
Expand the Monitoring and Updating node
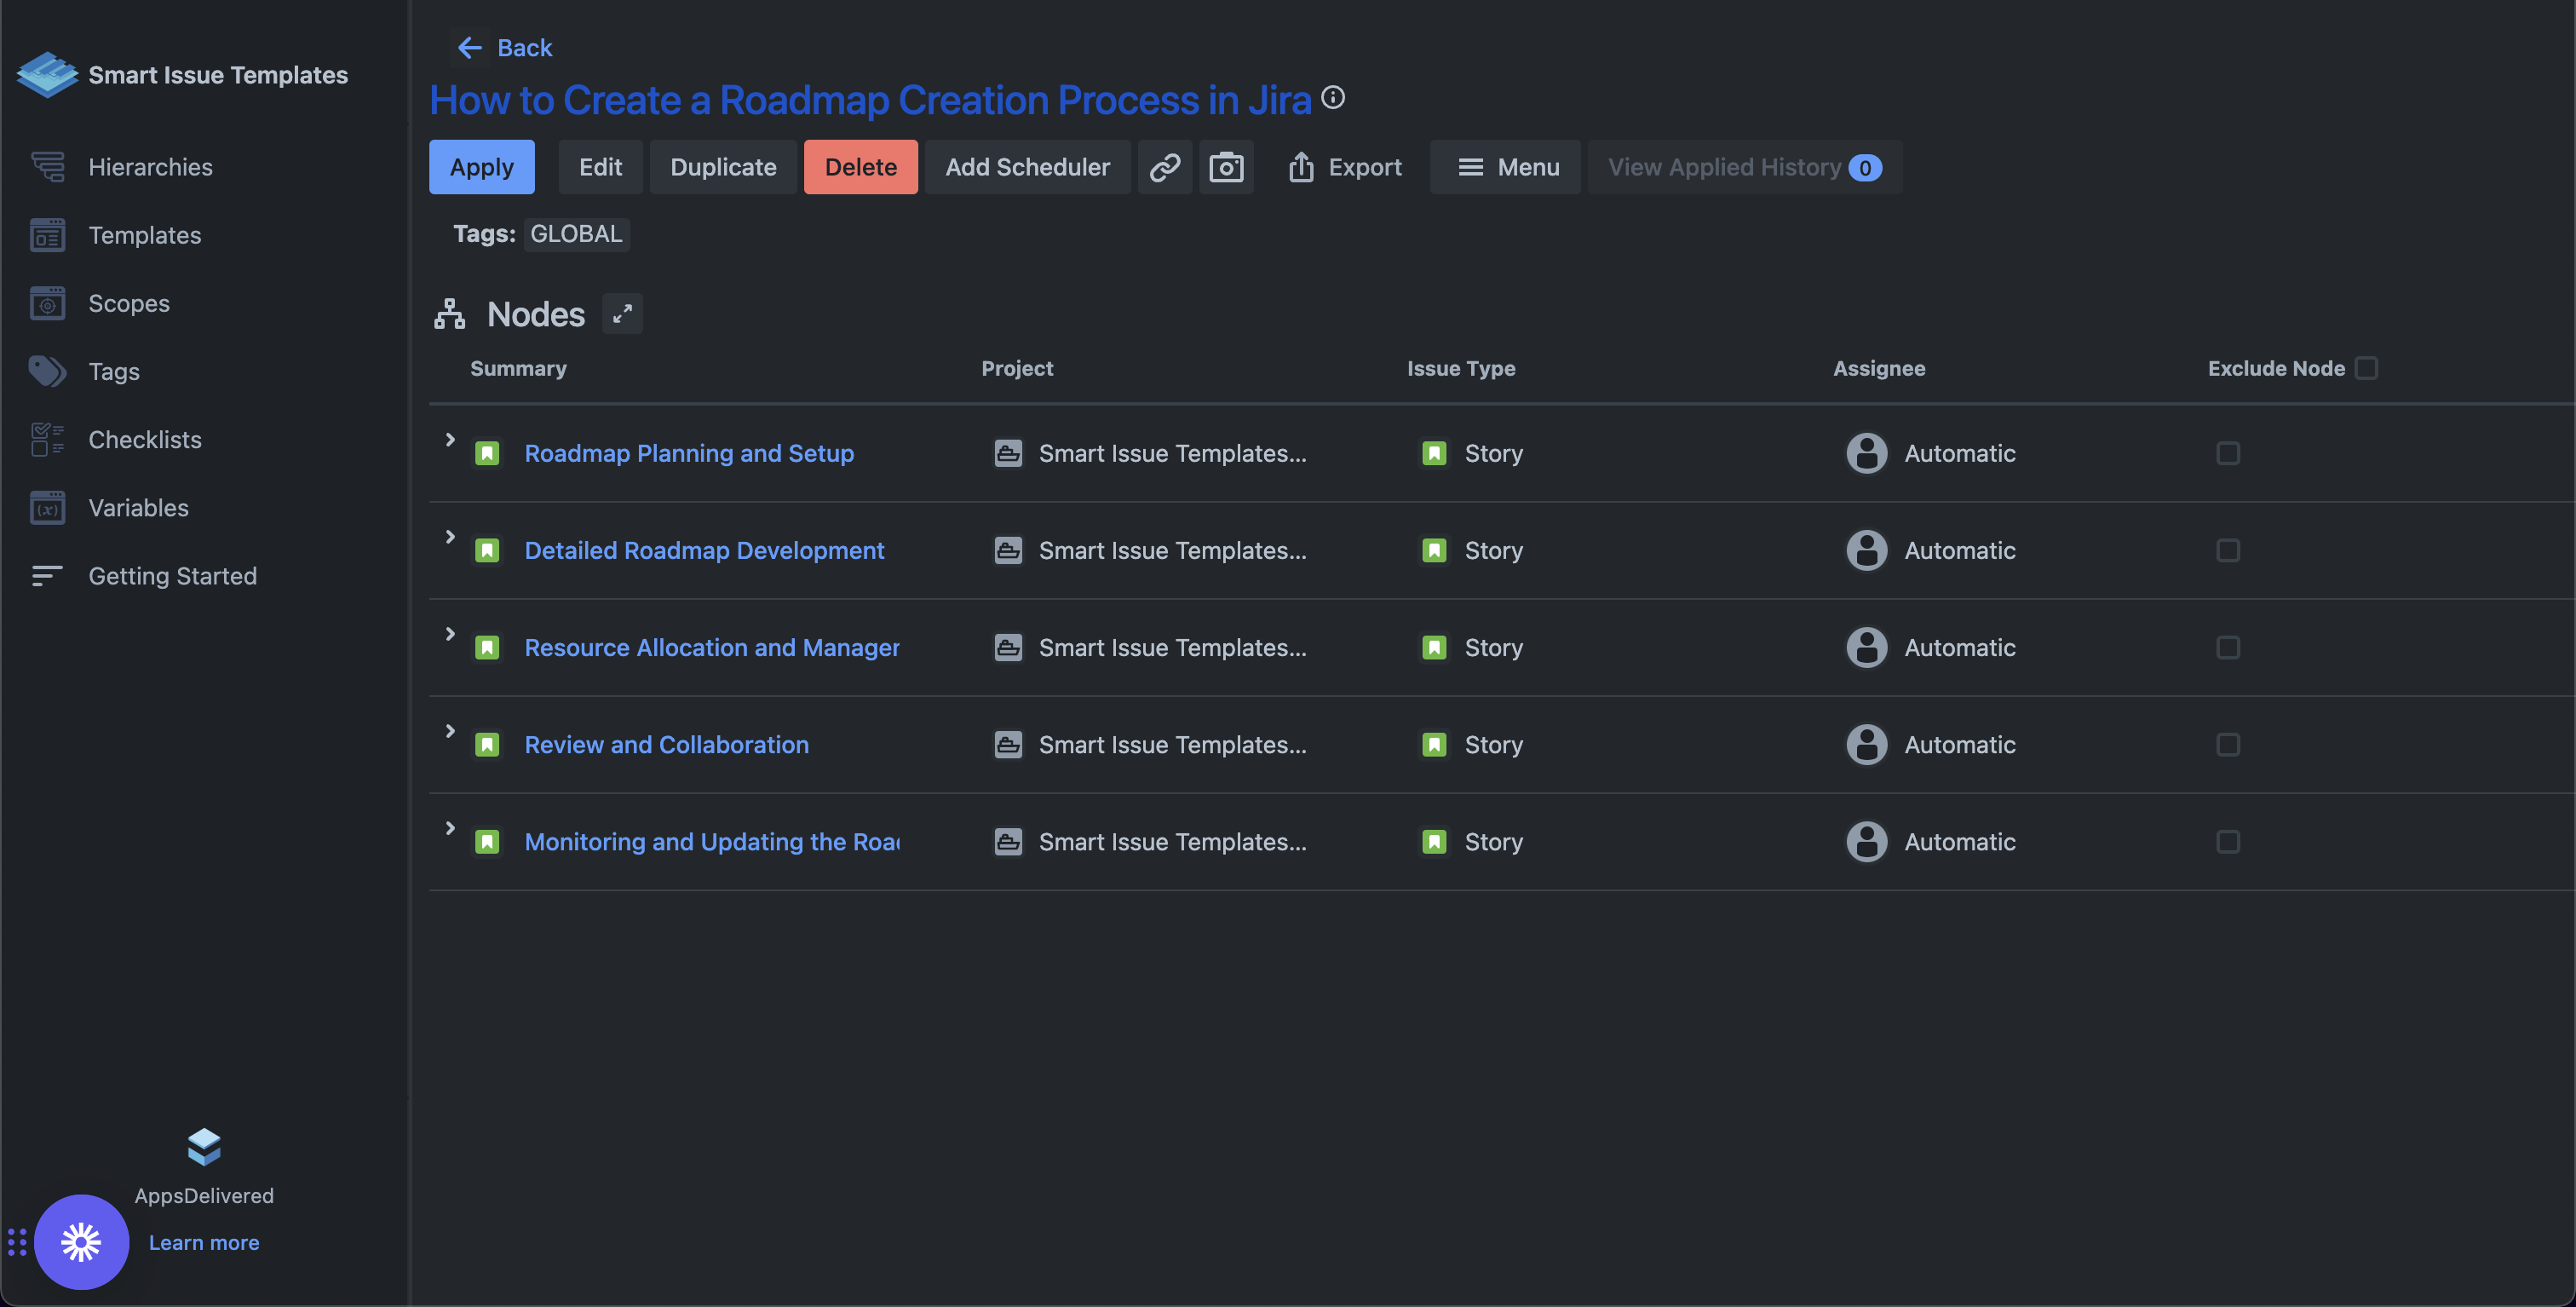pos(450,828)
